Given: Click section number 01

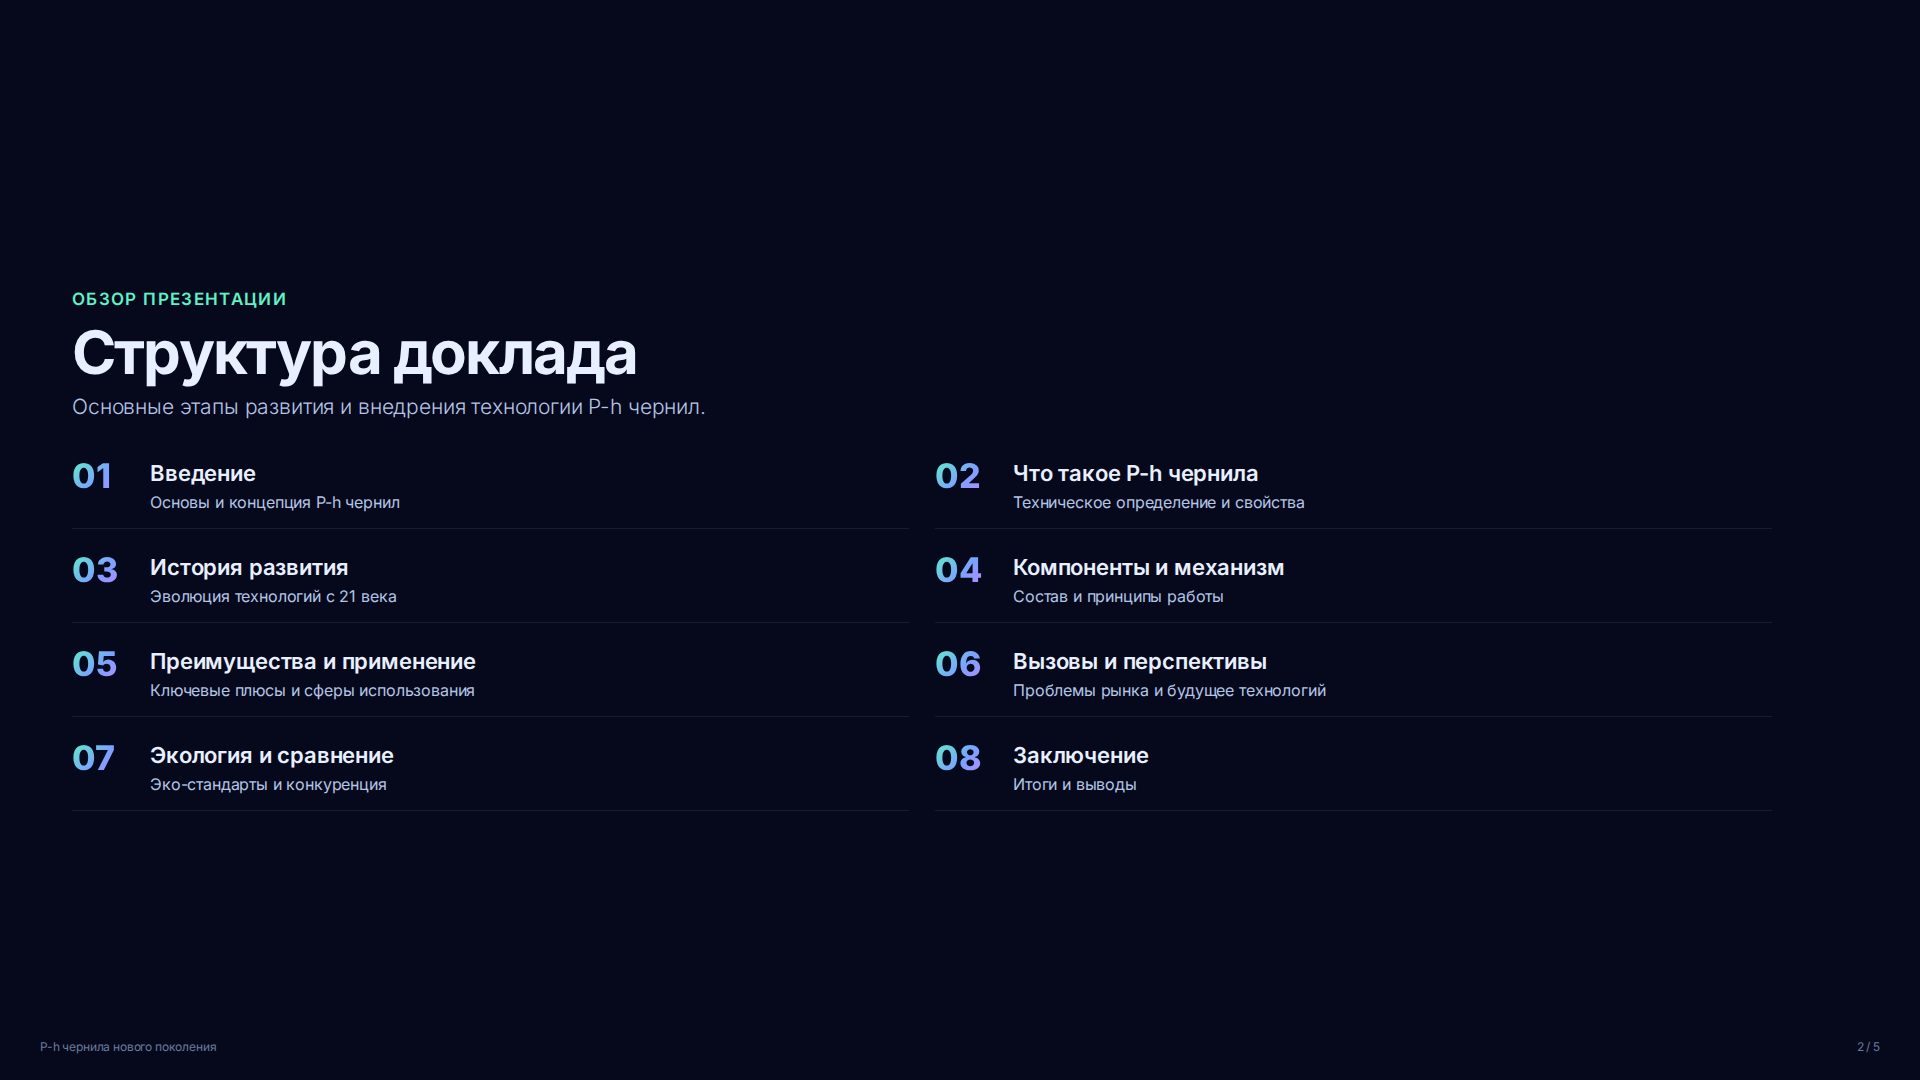Looking at the screenshot, I should pos(92,476).
